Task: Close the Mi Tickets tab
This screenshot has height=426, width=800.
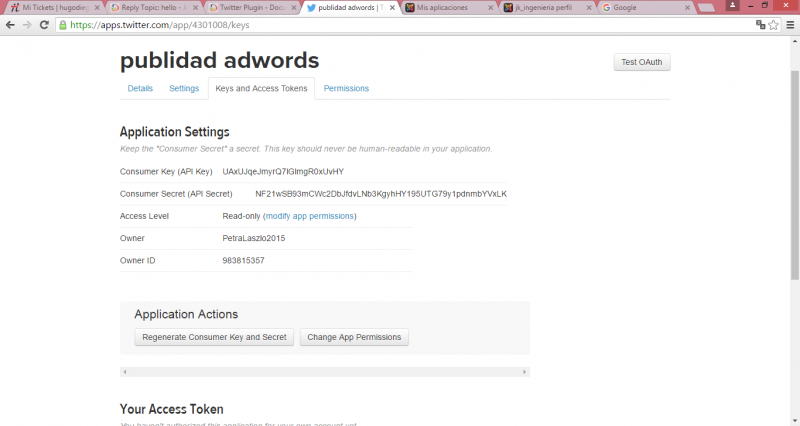Action: point(97,8)
